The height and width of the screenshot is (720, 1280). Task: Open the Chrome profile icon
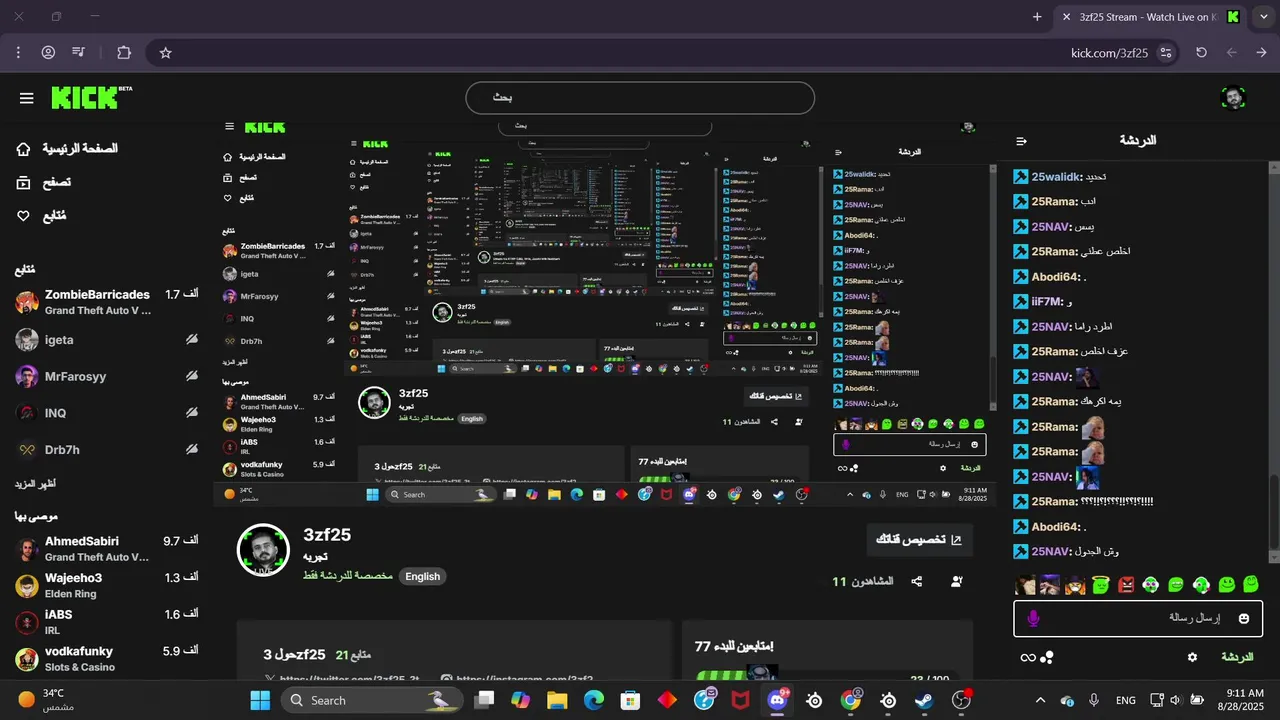[48, 52]
